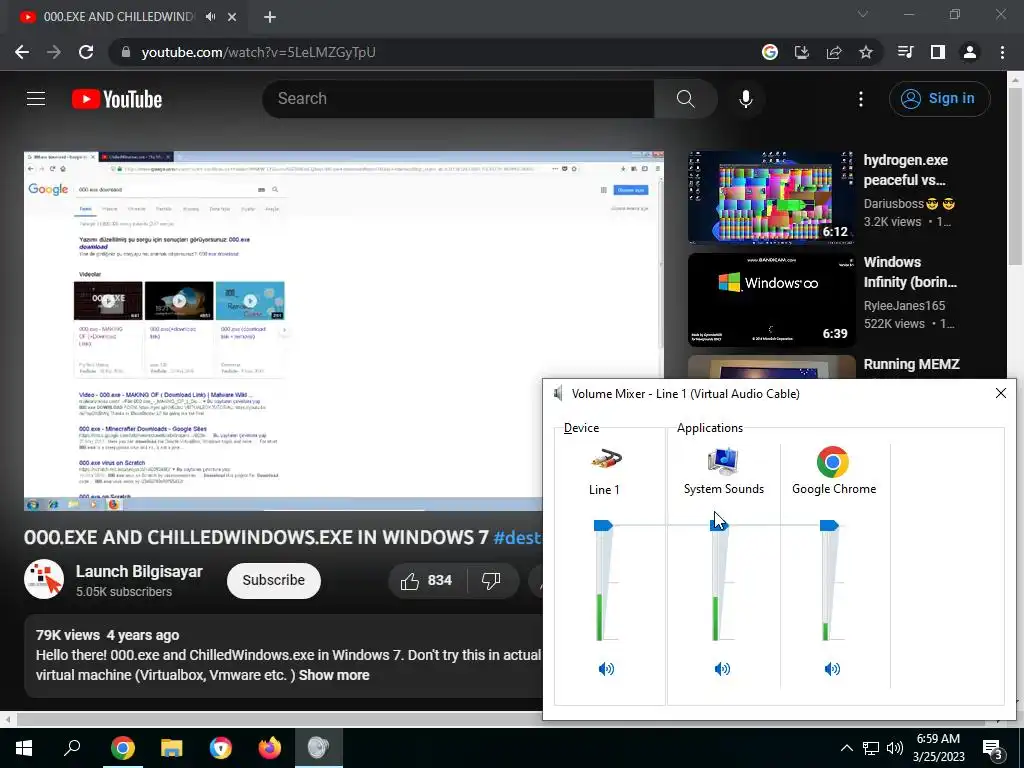
Task: Close the 000.EXE YouTube tab
Action: (232, 17)
